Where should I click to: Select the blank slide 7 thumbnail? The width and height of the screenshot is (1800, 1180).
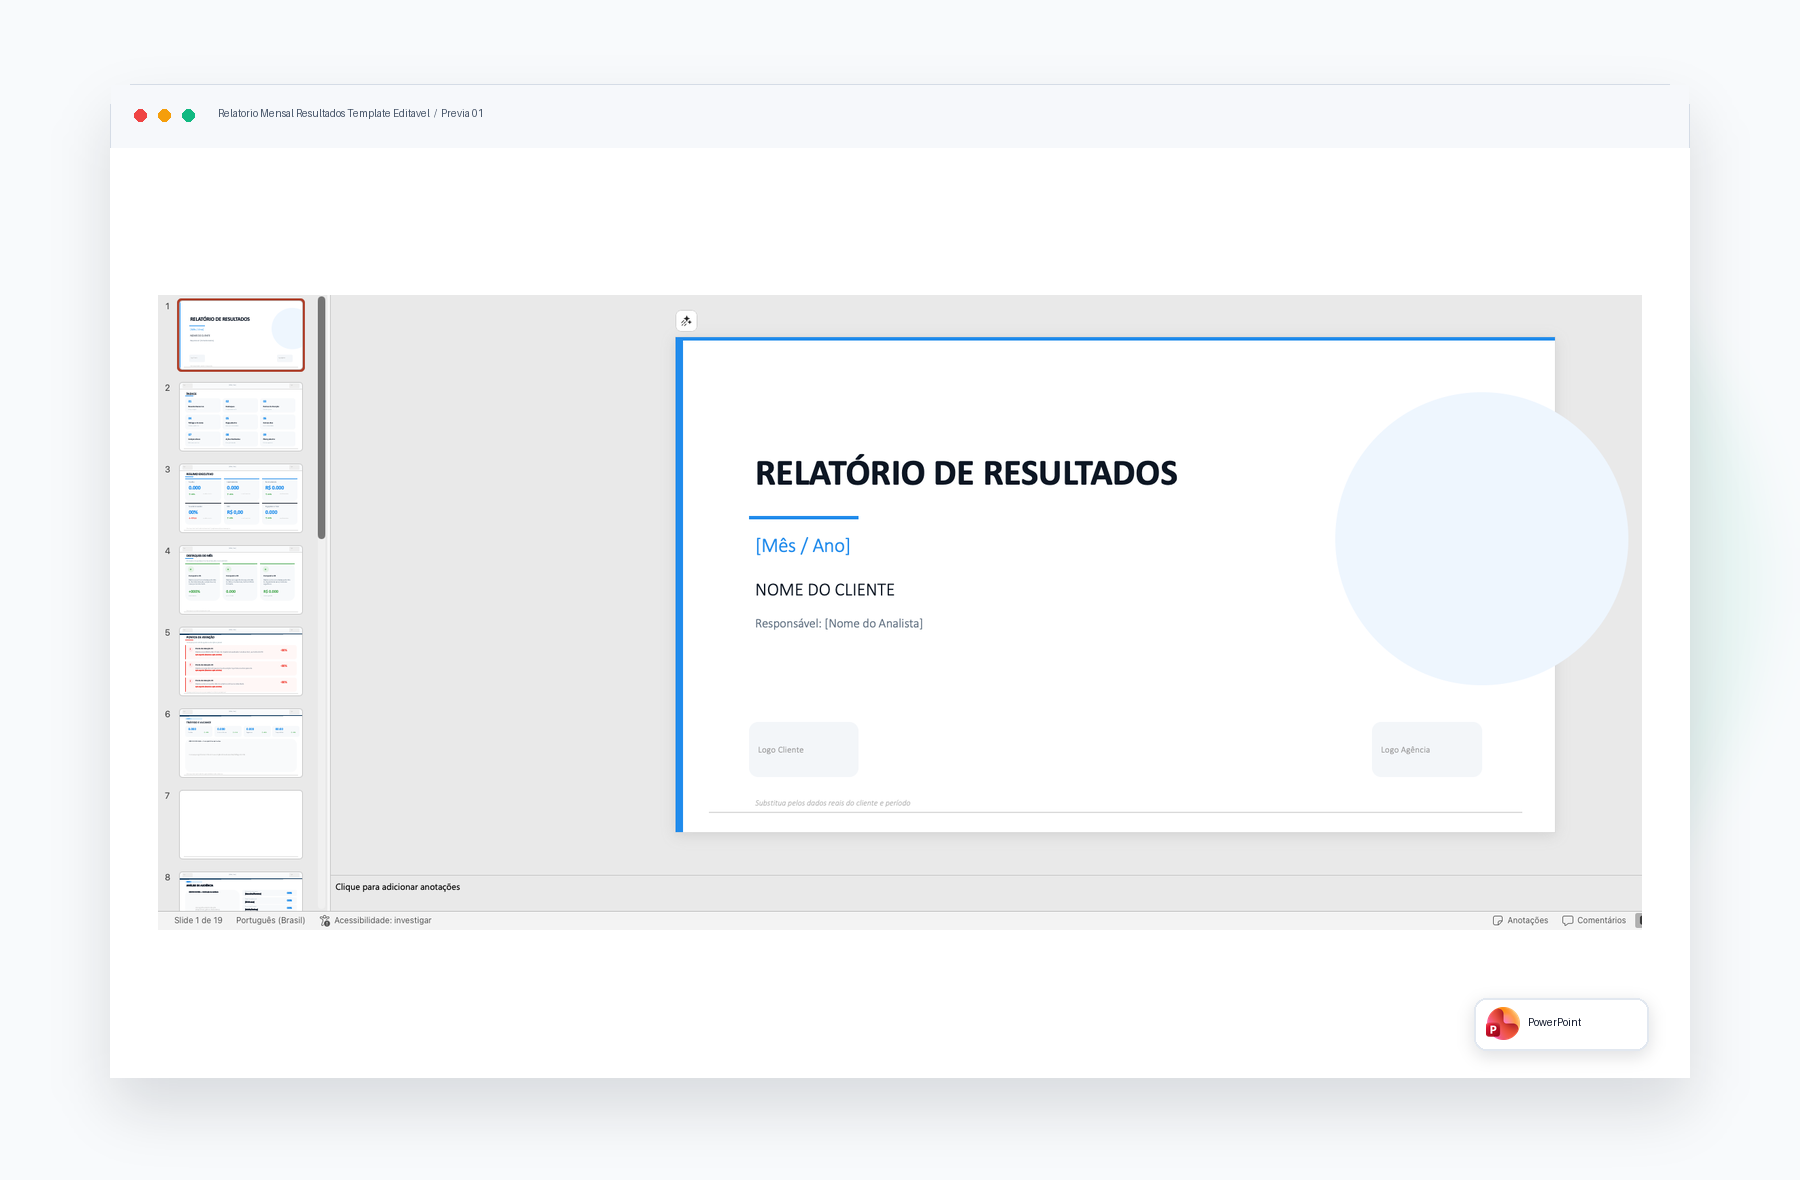241,825
